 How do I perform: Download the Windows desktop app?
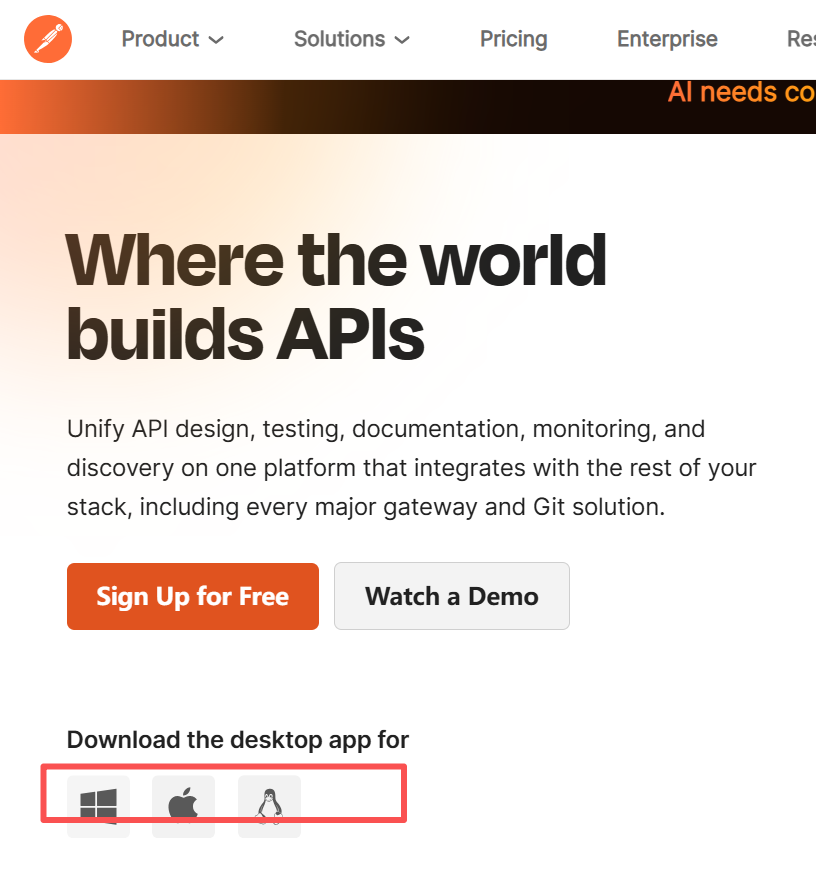(x=99, y=806)
